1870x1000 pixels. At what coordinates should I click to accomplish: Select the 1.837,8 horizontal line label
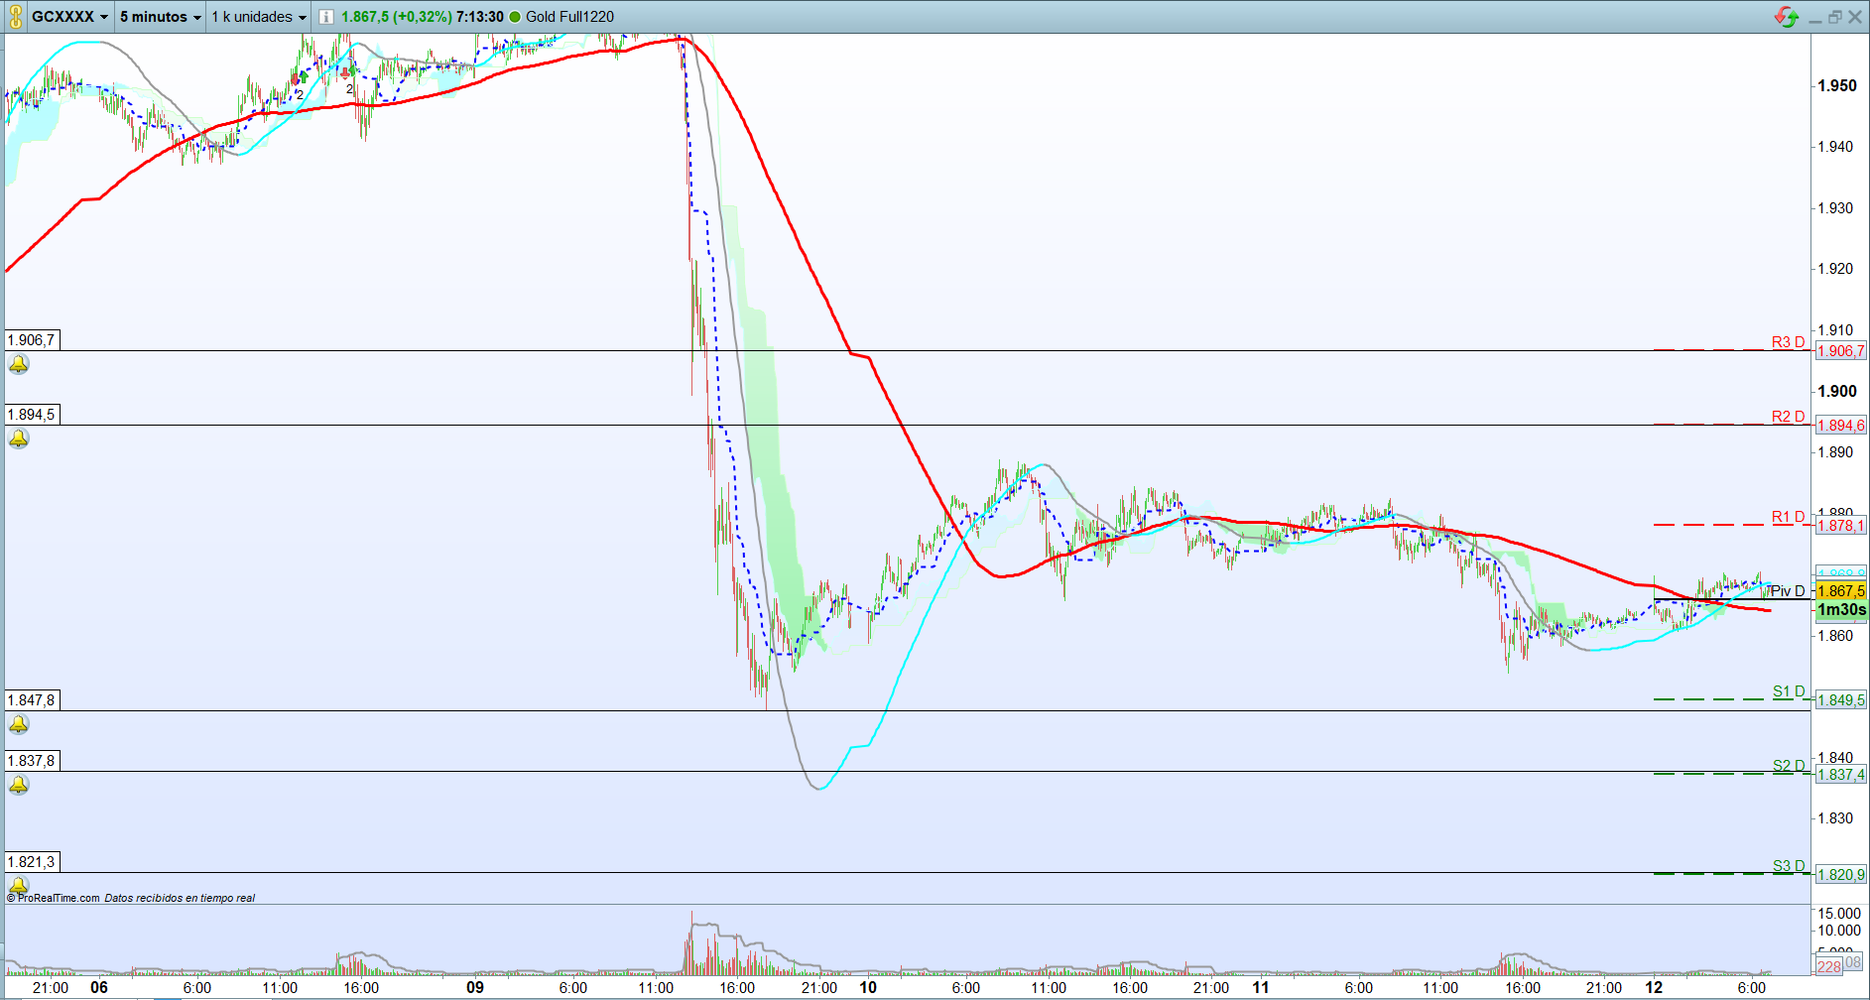pyautogui.click(x=32, y=761)
